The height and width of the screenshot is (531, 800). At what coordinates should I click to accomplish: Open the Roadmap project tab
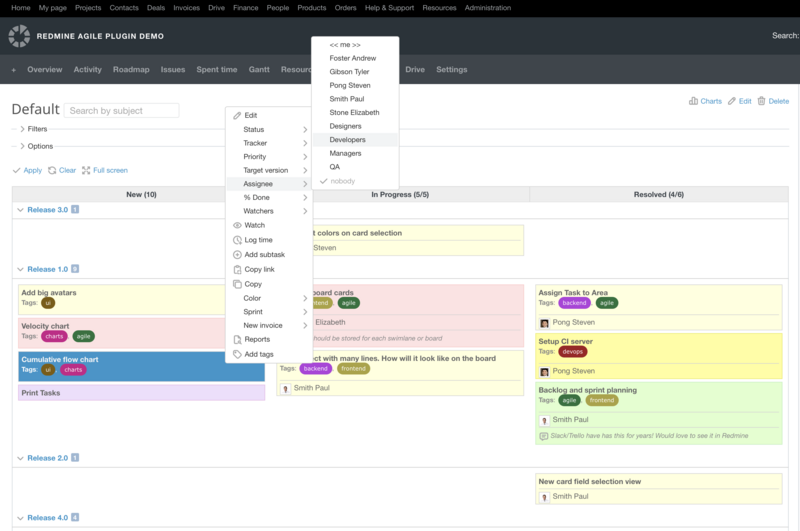click(131, 70)
